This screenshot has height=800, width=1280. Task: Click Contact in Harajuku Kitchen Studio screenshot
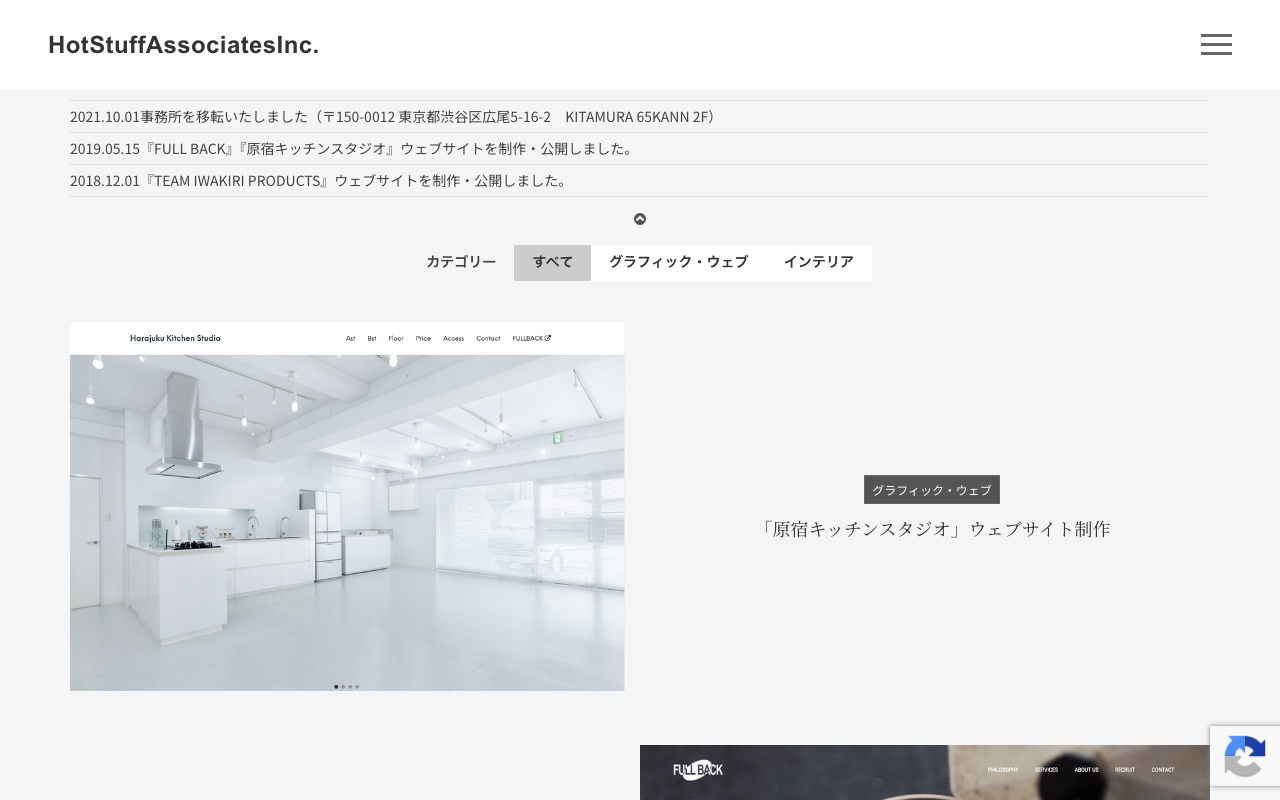(x=488, y=338)
